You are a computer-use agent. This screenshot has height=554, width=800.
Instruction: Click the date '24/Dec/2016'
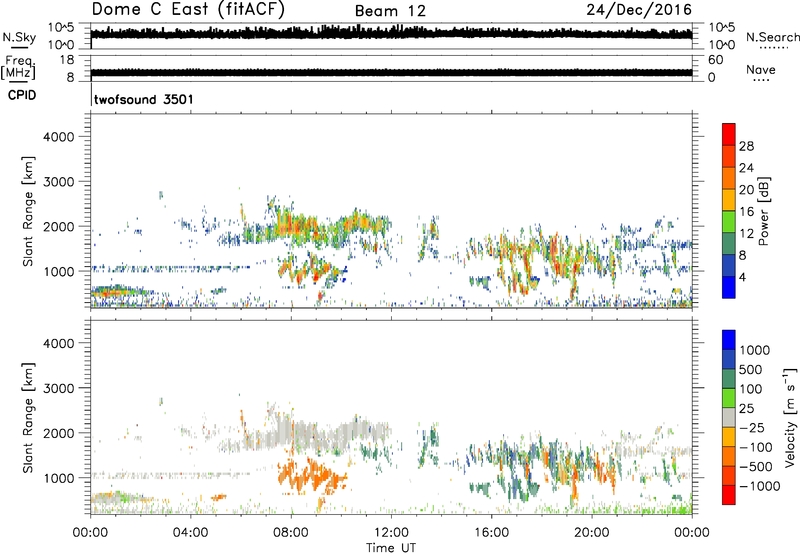(639, 10)
